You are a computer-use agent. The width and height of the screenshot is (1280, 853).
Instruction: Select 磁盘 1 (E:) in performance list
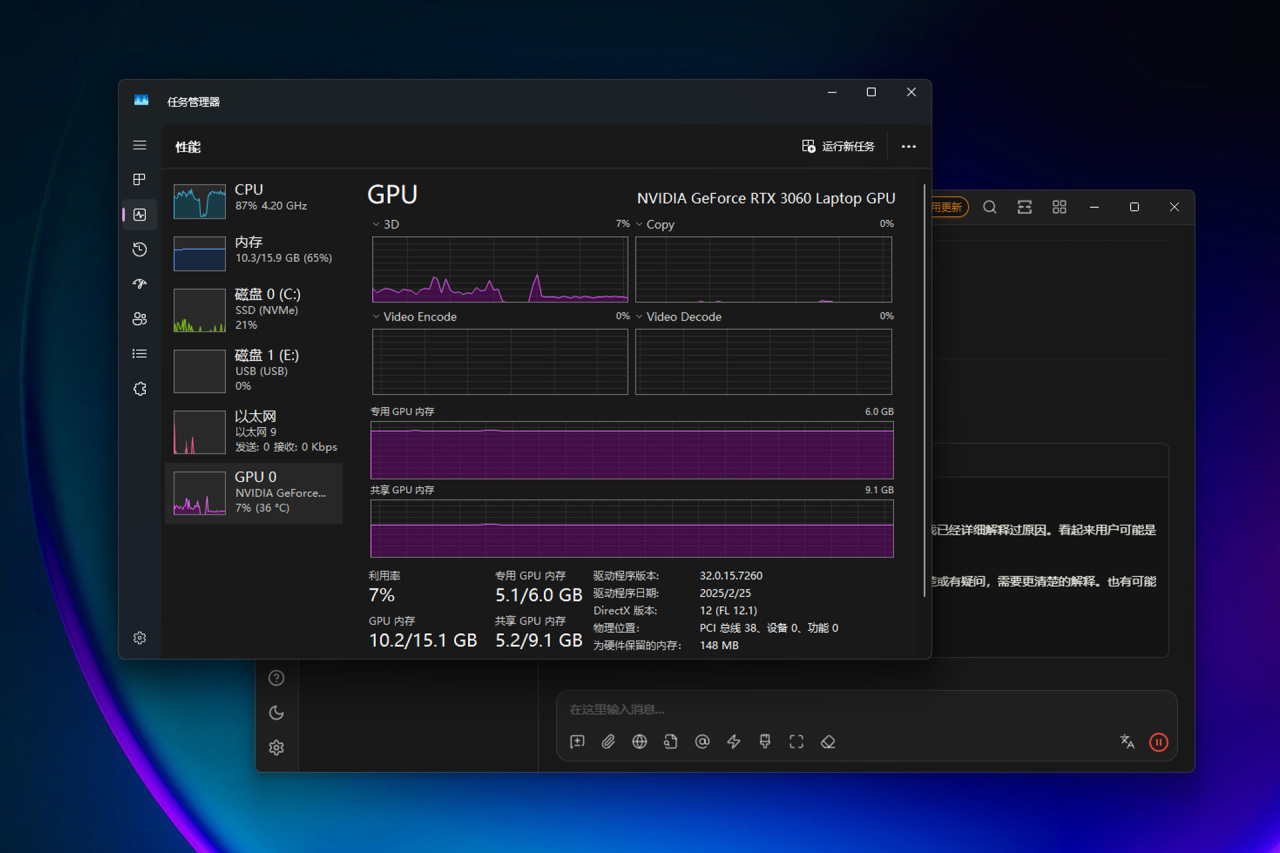pos(254,370)
